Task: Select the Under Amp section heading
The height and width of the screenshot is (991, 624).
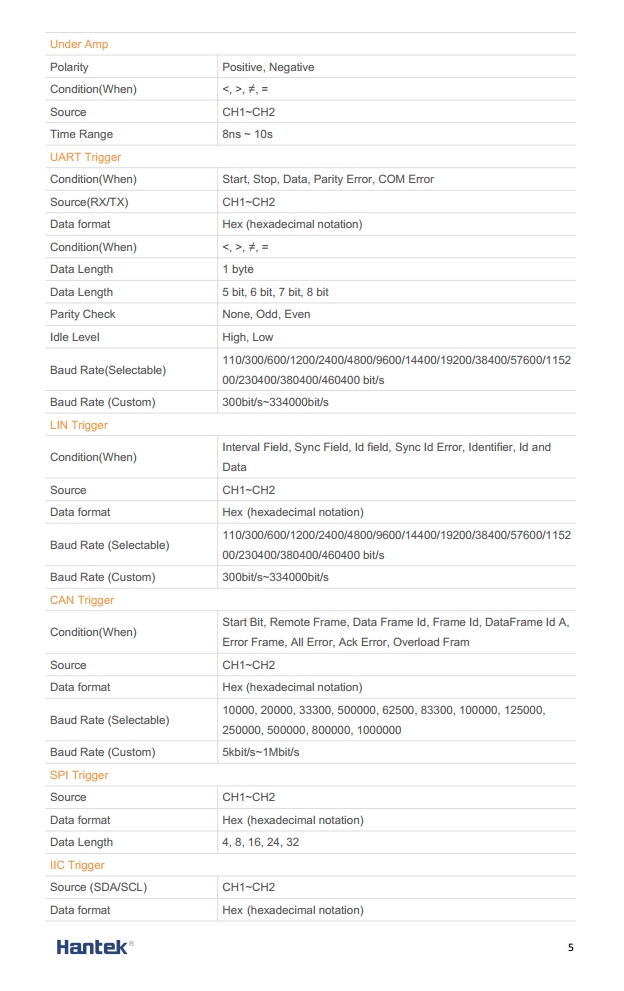Action: click(x=79, y=44)
